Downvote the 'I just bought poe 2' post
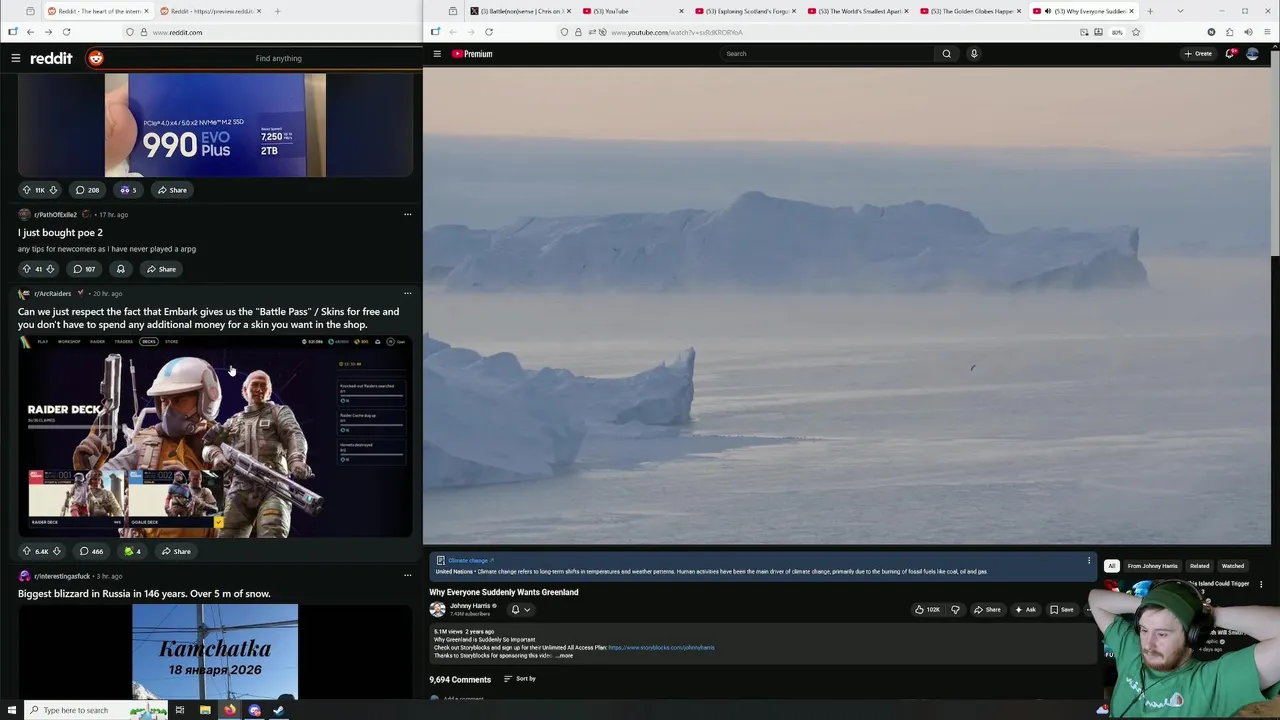This screenshot has height=720, width=1280. 50,269
